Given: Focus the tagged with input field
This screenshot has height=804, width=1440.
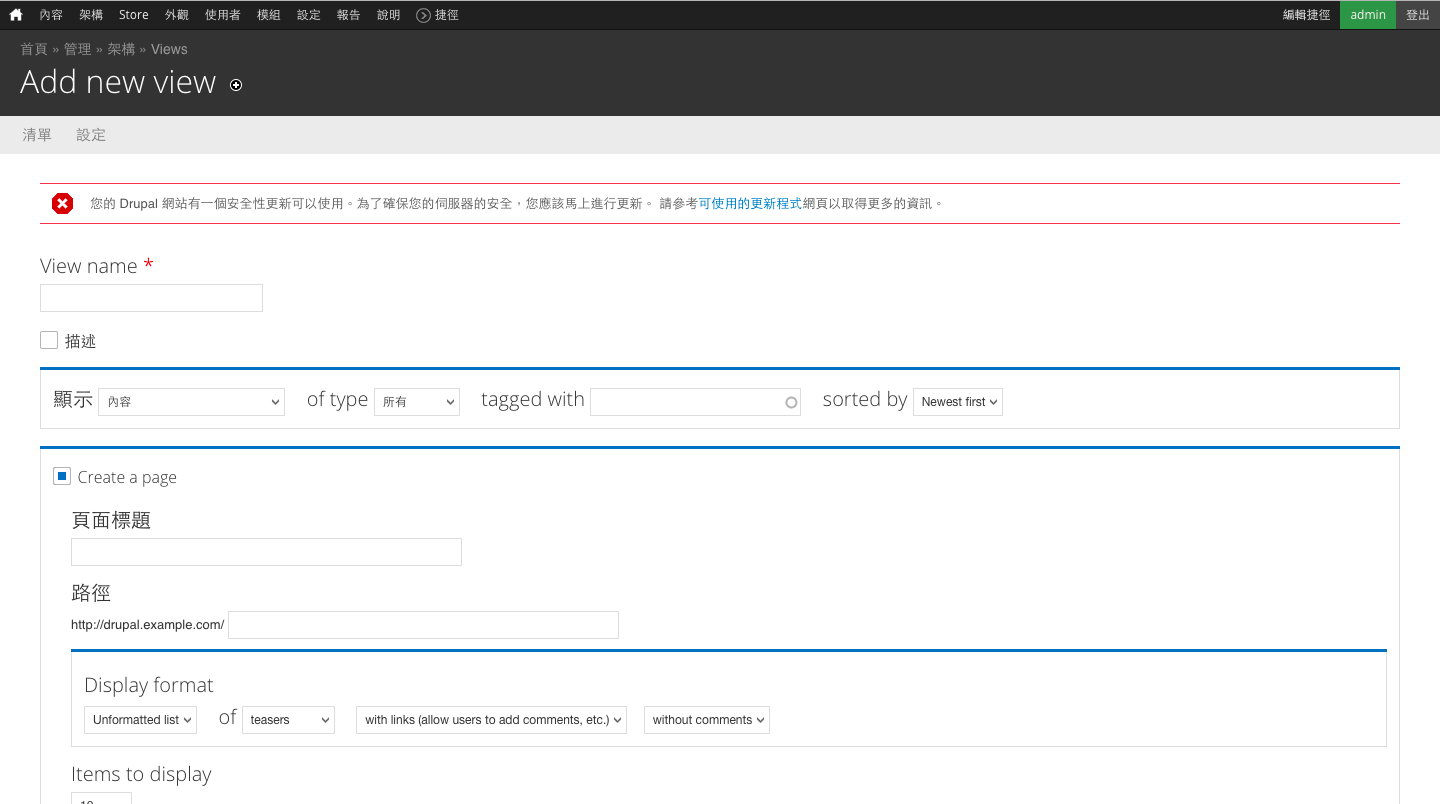Looking at the screenshot, I should (695, 402).
